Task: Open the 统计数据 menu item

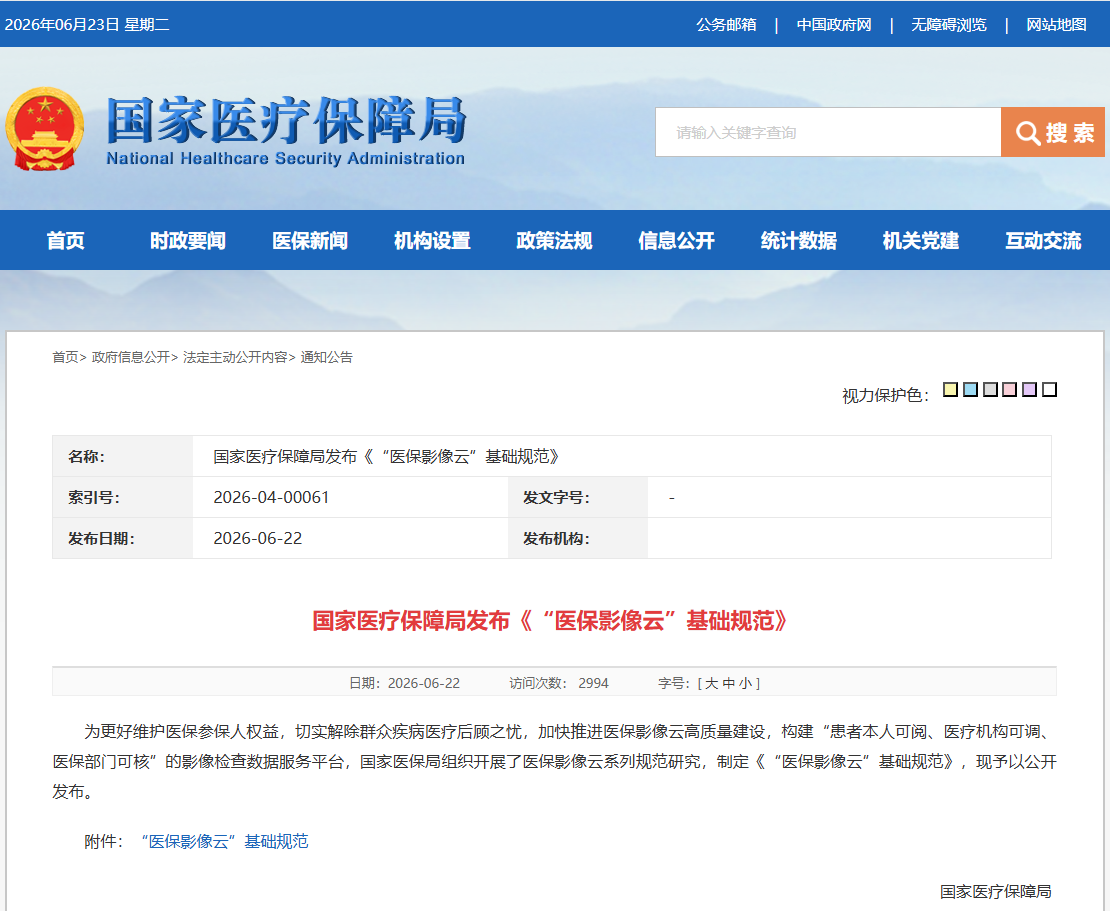Action: (x=799, y=241)
